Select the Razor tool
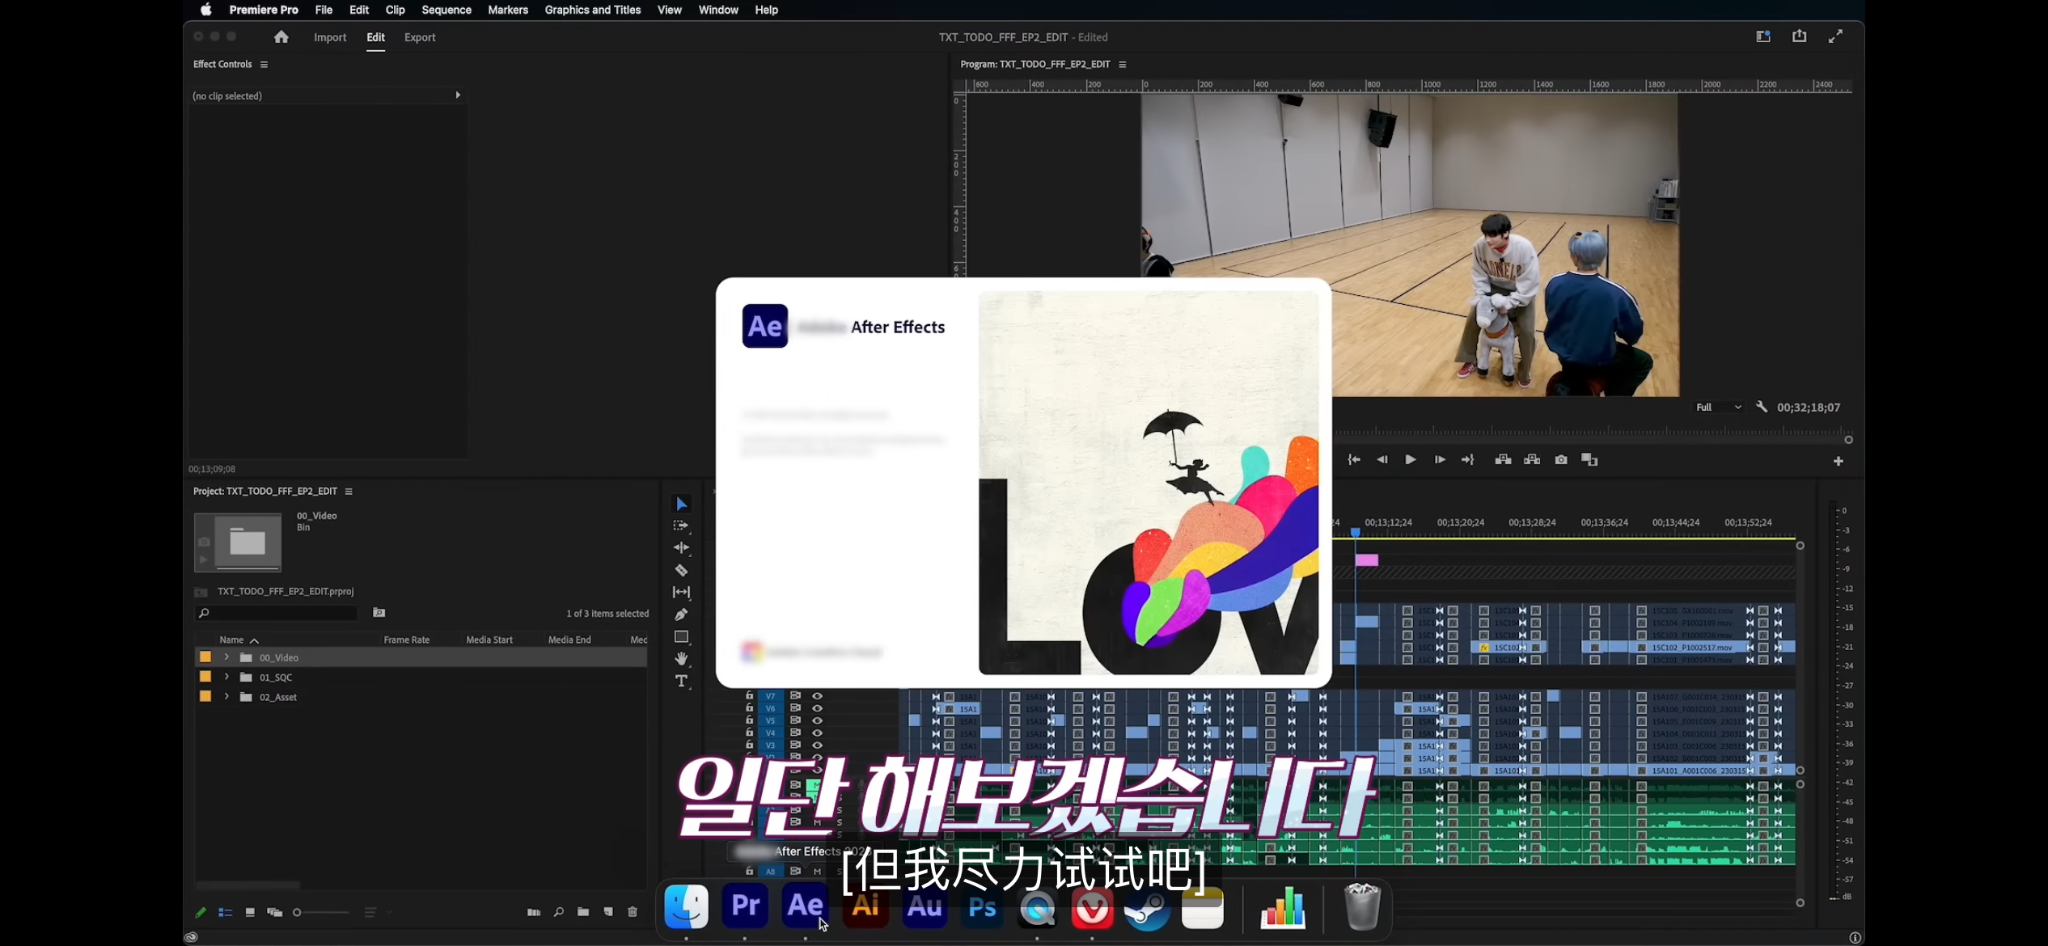2048x946 pixels. coord(681,570)
